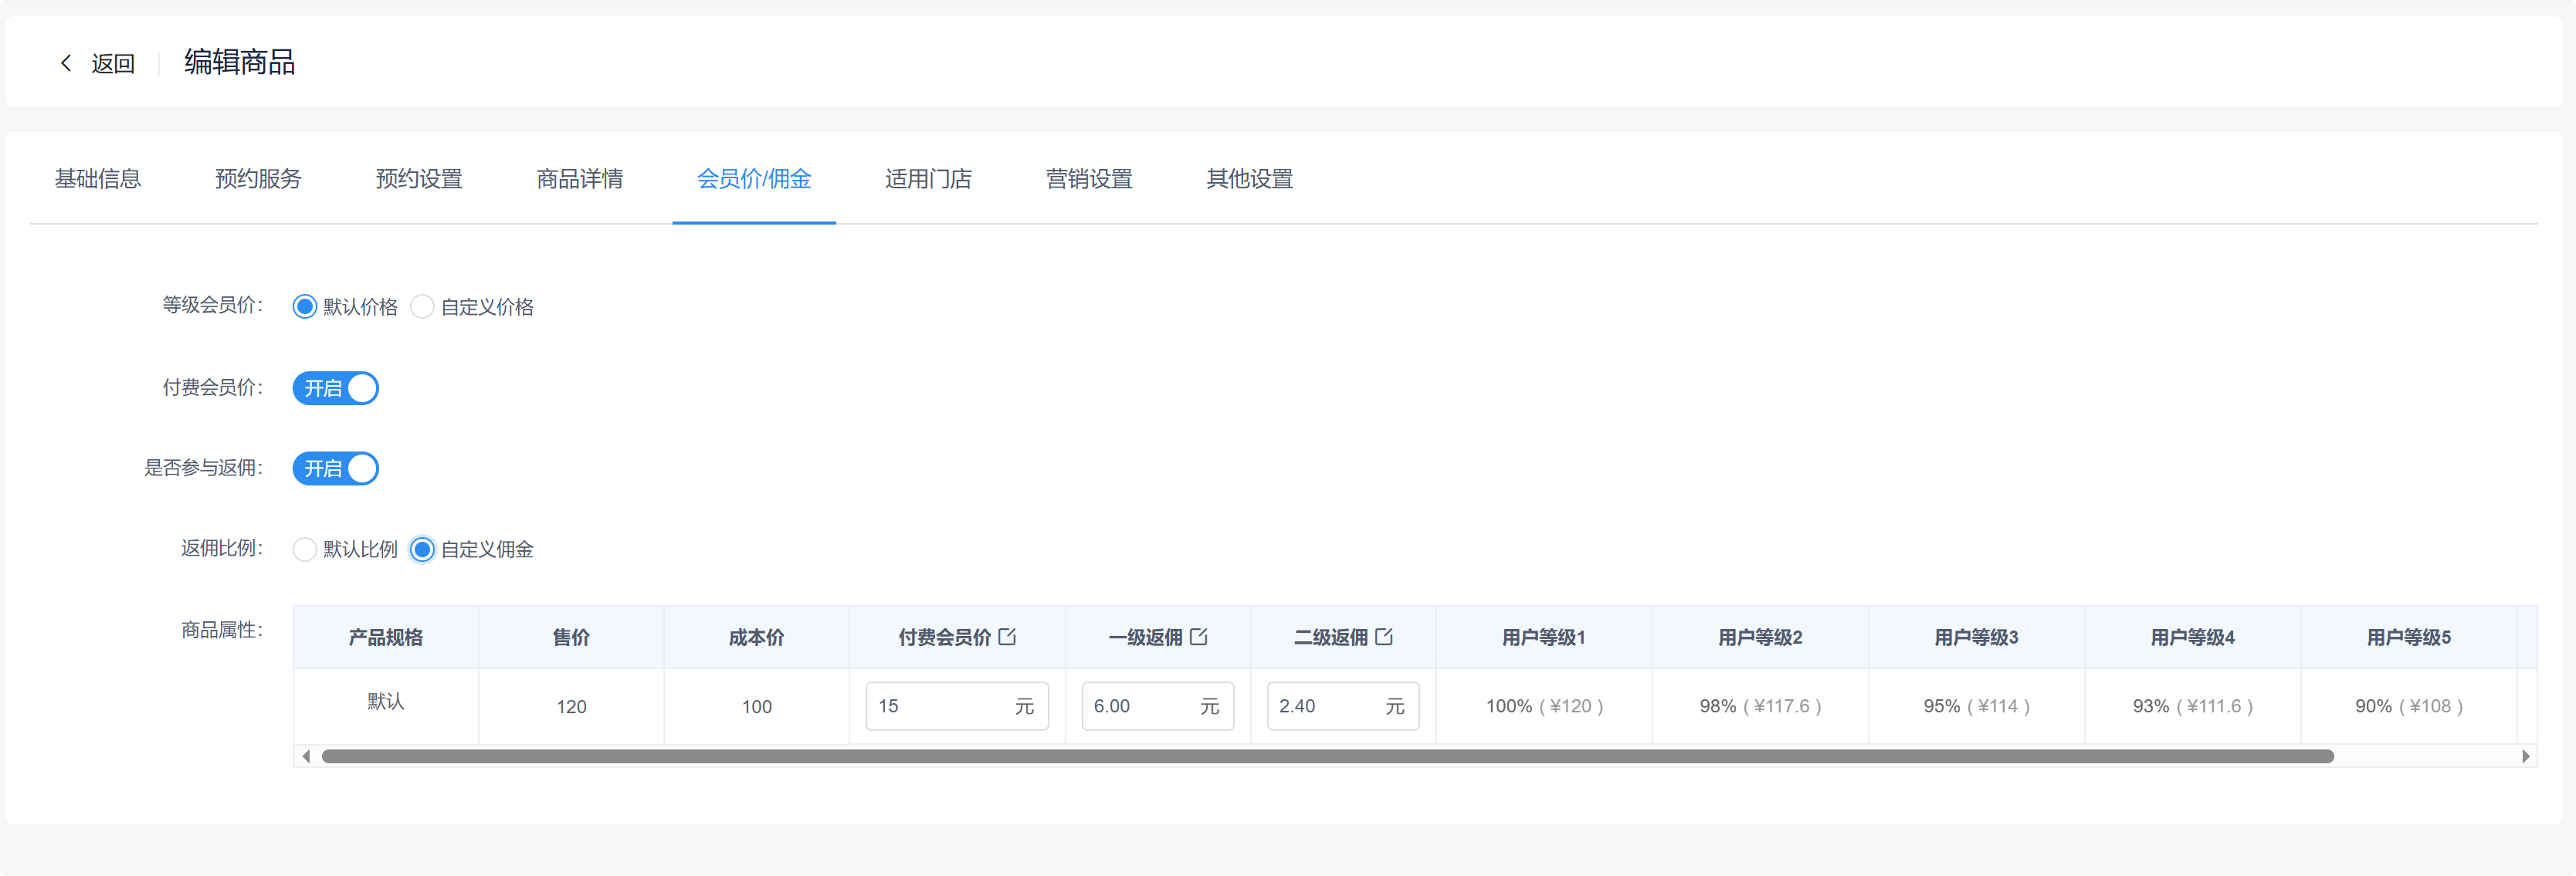This screenshot has width=2576, height=876.
Task: Click edit icon next to 付费会员价 header
Action: (1007, 636)
